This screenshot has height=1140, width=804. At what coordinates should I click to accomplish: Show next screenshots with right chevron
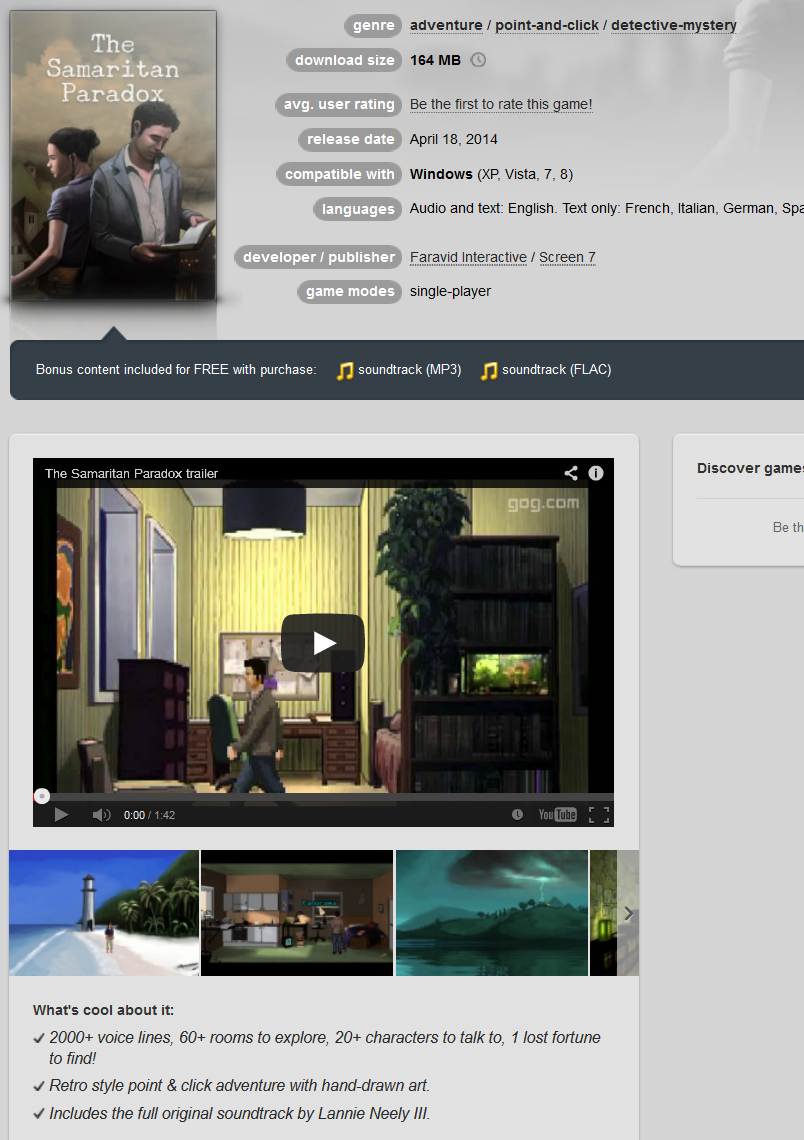click(628, 914)
